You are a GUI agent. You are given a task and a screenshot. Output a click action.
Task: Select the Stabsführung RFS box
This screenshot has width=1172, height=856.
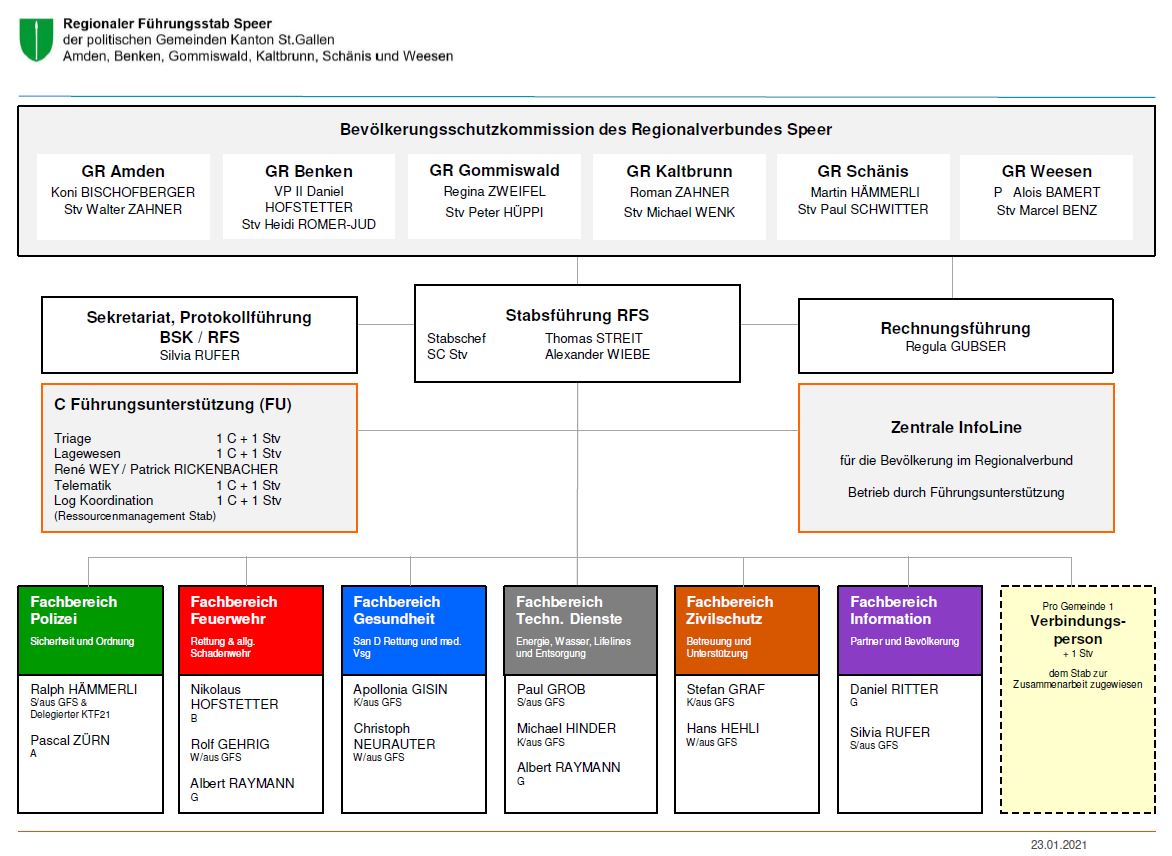point(577,333)
